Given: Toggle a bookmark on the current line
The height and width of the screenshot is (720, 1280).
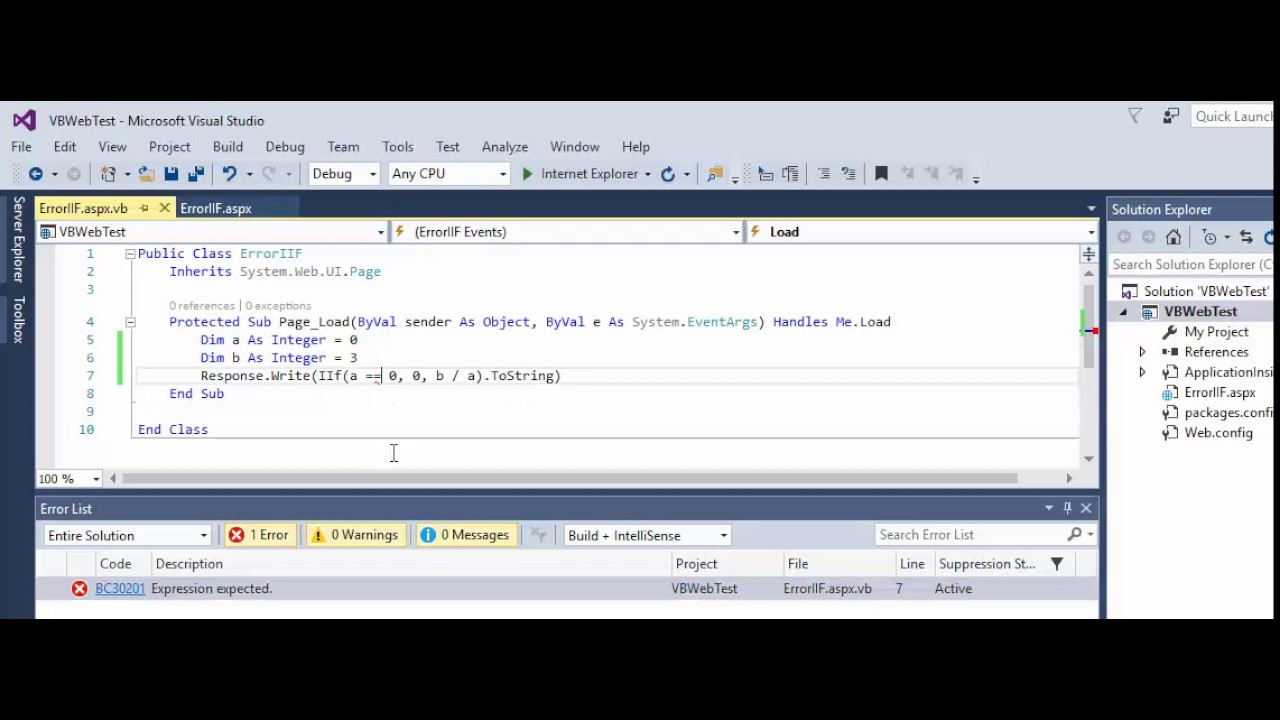Looking at the screenshot, I should 881,174.
